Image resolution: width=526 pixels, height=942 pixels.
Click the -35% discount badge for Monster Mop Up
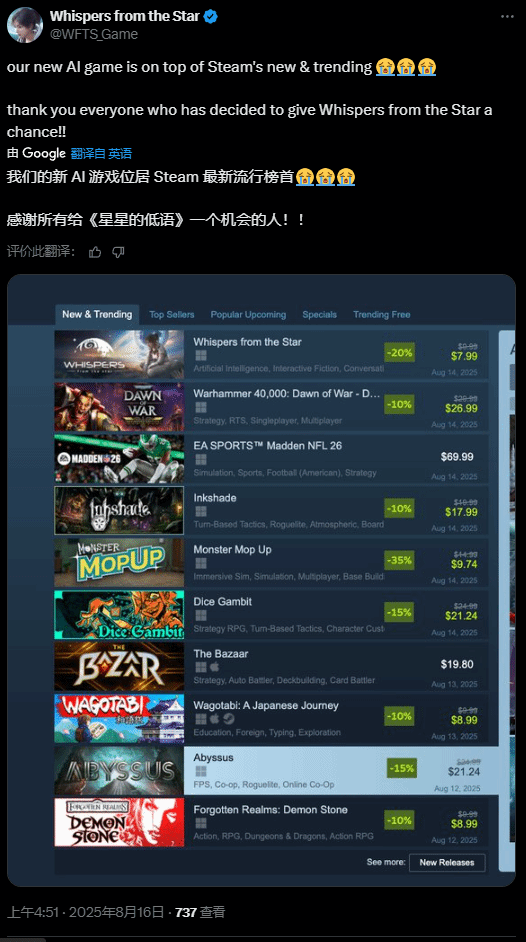pos(399,561)
